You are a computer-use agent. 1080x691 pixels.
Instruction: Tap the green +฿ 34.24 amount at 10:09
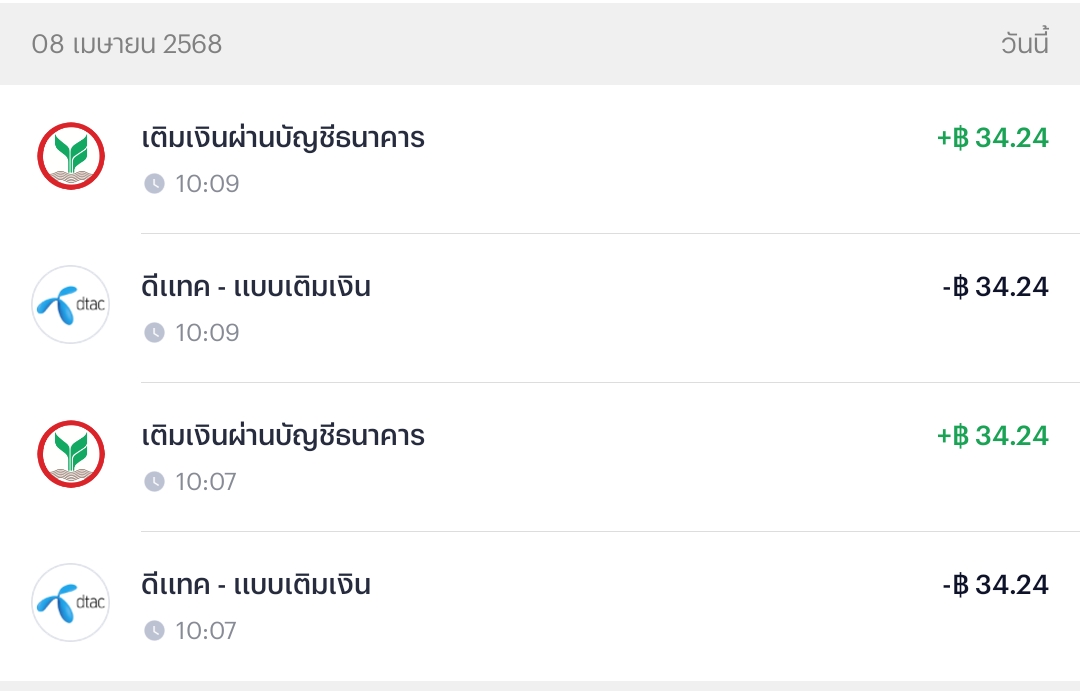(993, 138)
